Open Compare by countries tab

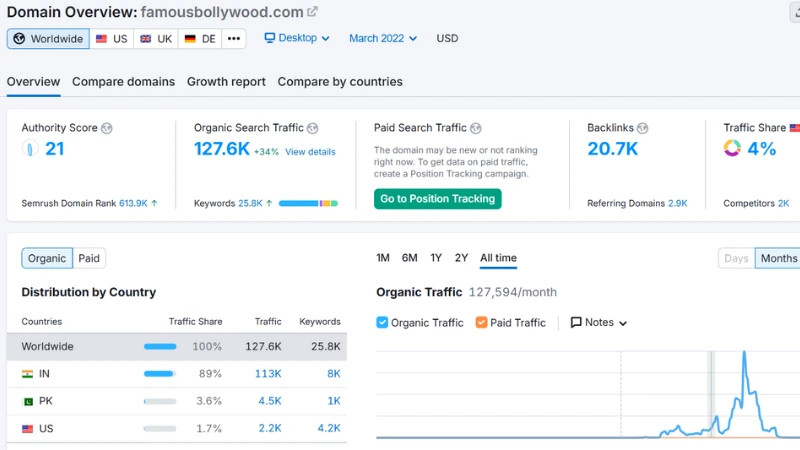pyautogui.click(x=340, y=82)
